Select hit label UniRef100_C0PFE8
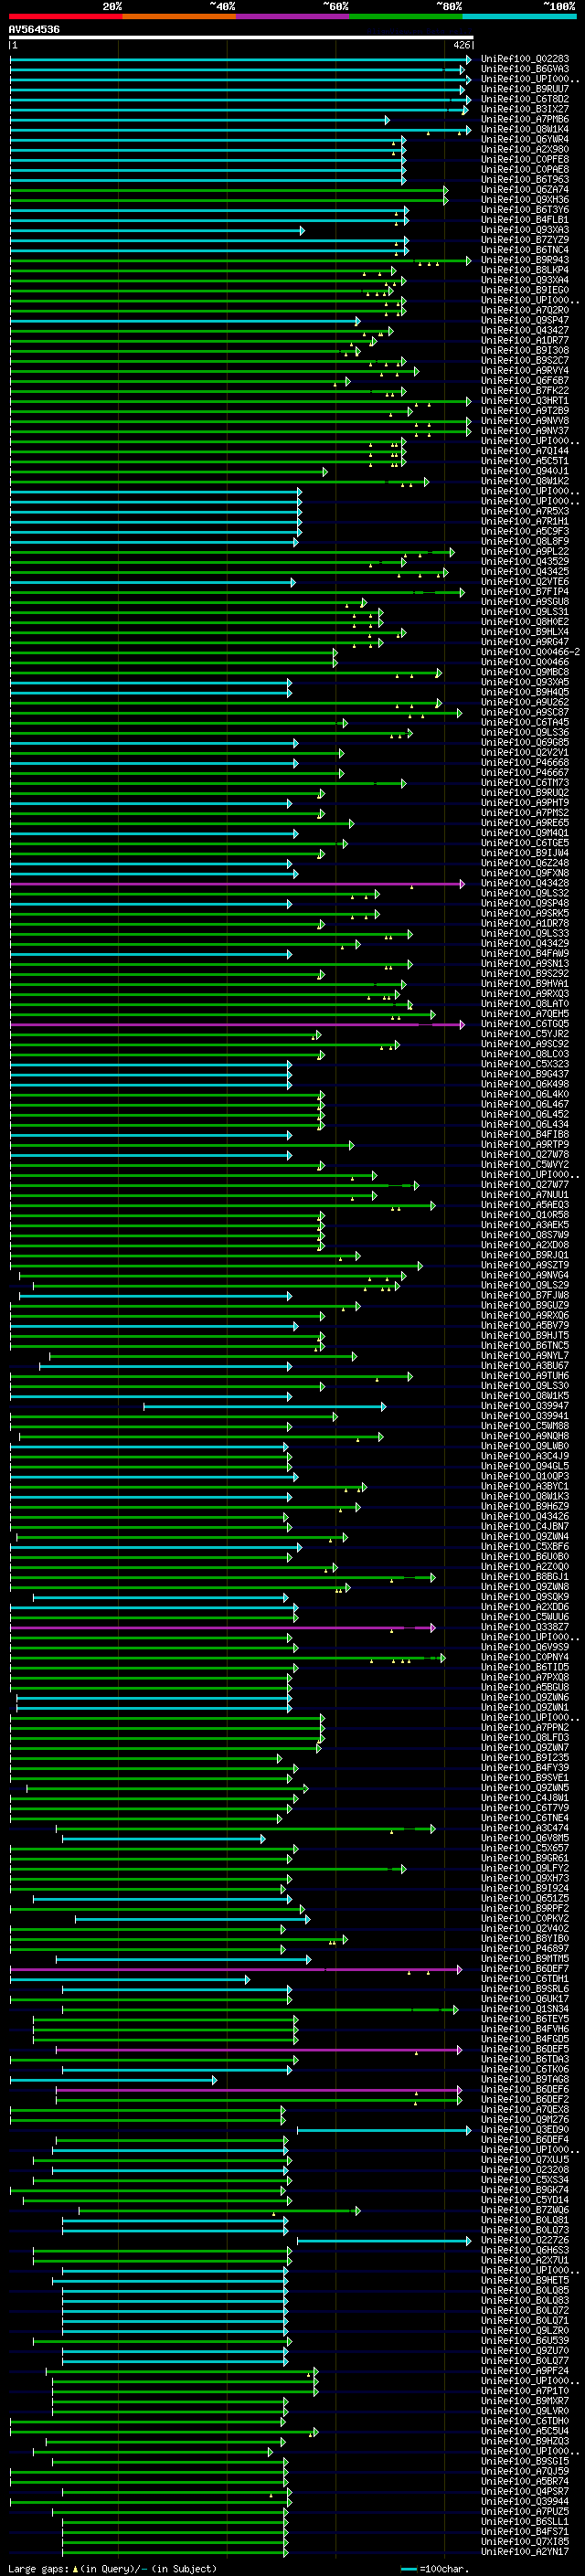 coord(525,159)
